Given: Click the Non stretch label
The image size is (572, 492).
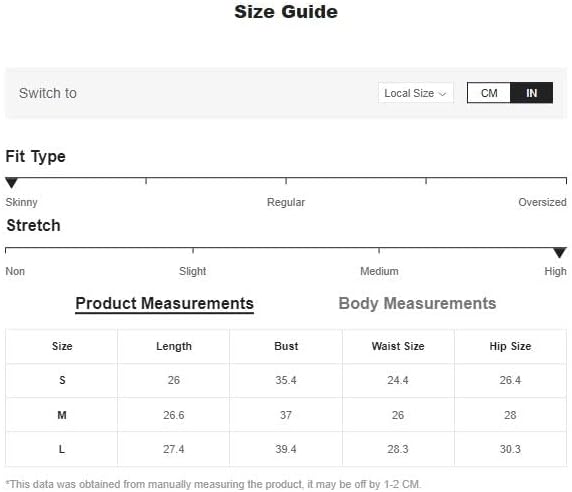Looking at the screenshot, I should coord(15,271).
